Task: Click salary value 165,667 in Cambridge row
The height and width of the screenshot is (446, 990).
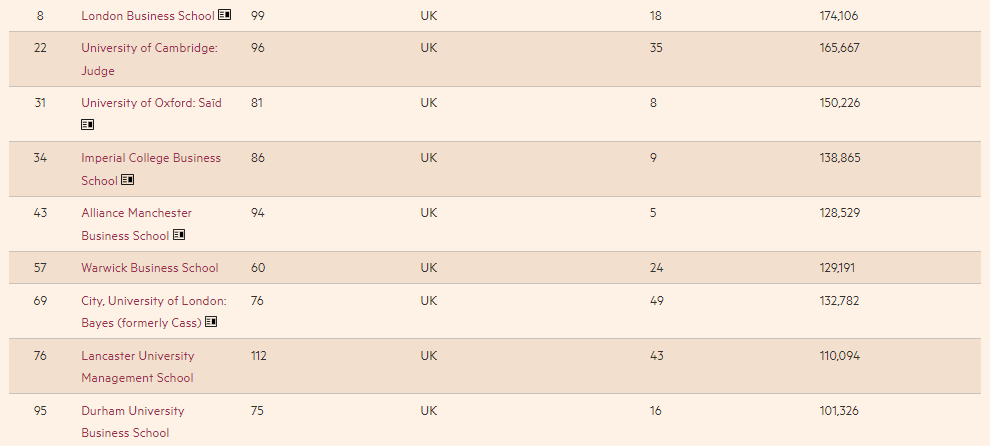Action: 839,48
